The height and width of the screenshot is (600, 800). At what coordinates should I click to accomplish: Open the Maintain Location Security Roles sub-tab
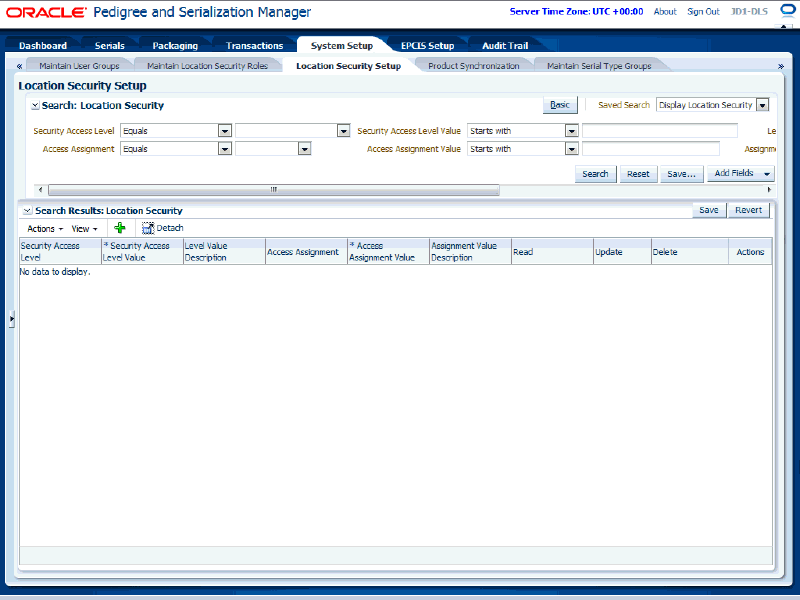point(207,66)
